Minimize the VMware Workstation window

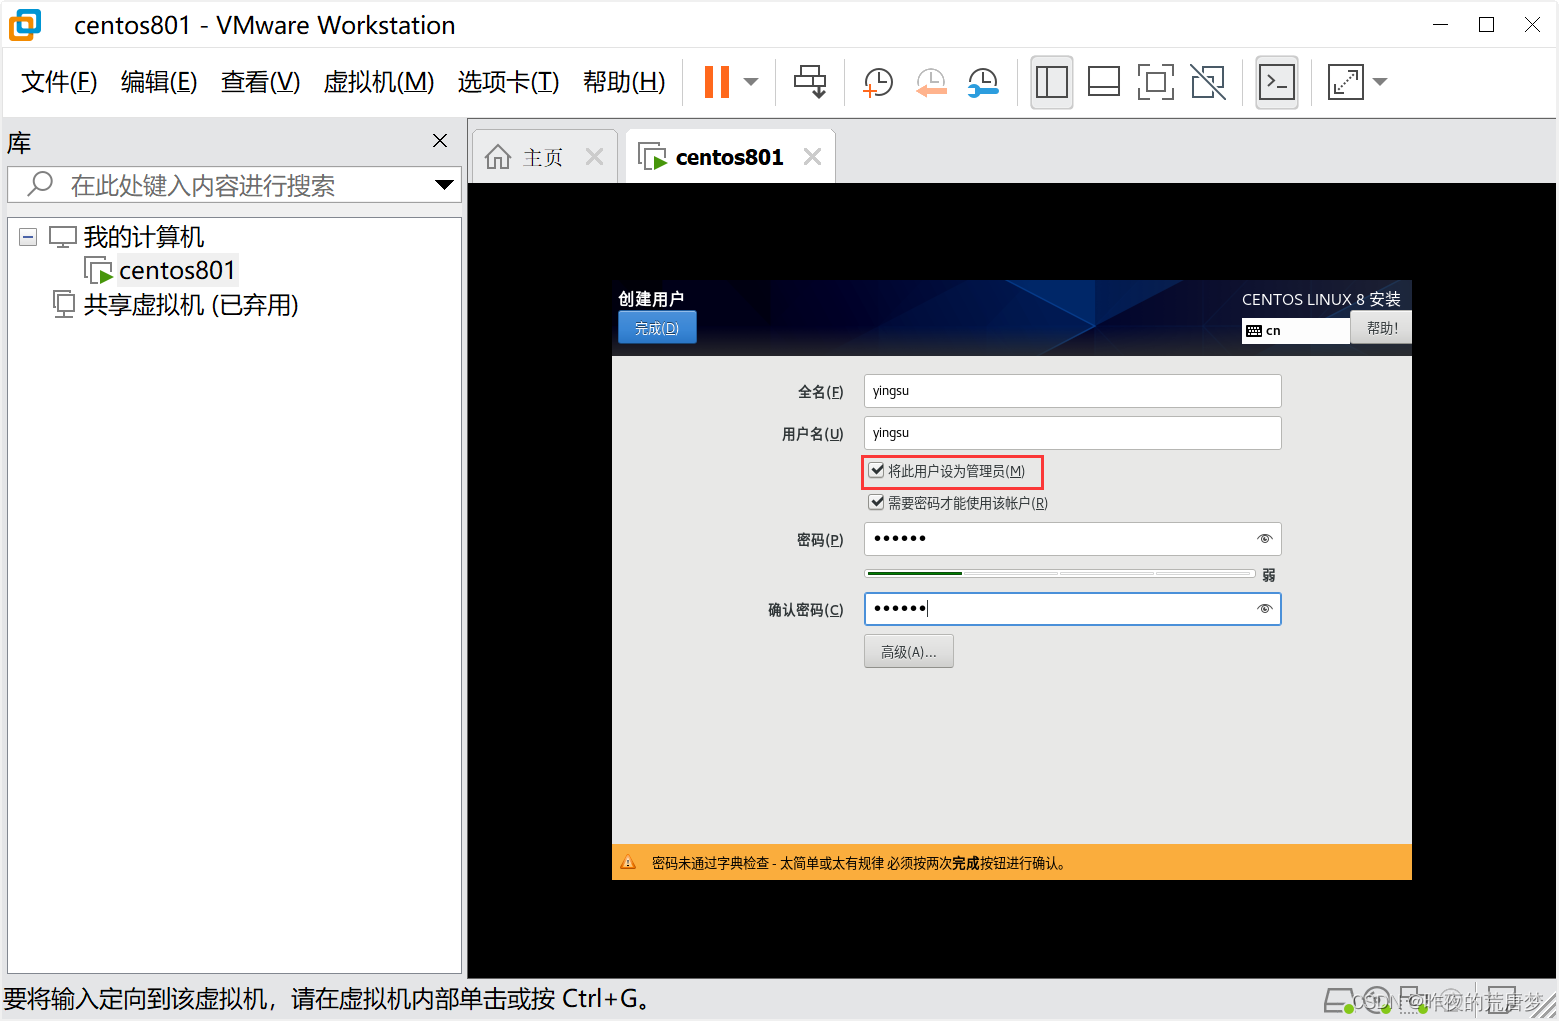click(x=1440, y=25)
